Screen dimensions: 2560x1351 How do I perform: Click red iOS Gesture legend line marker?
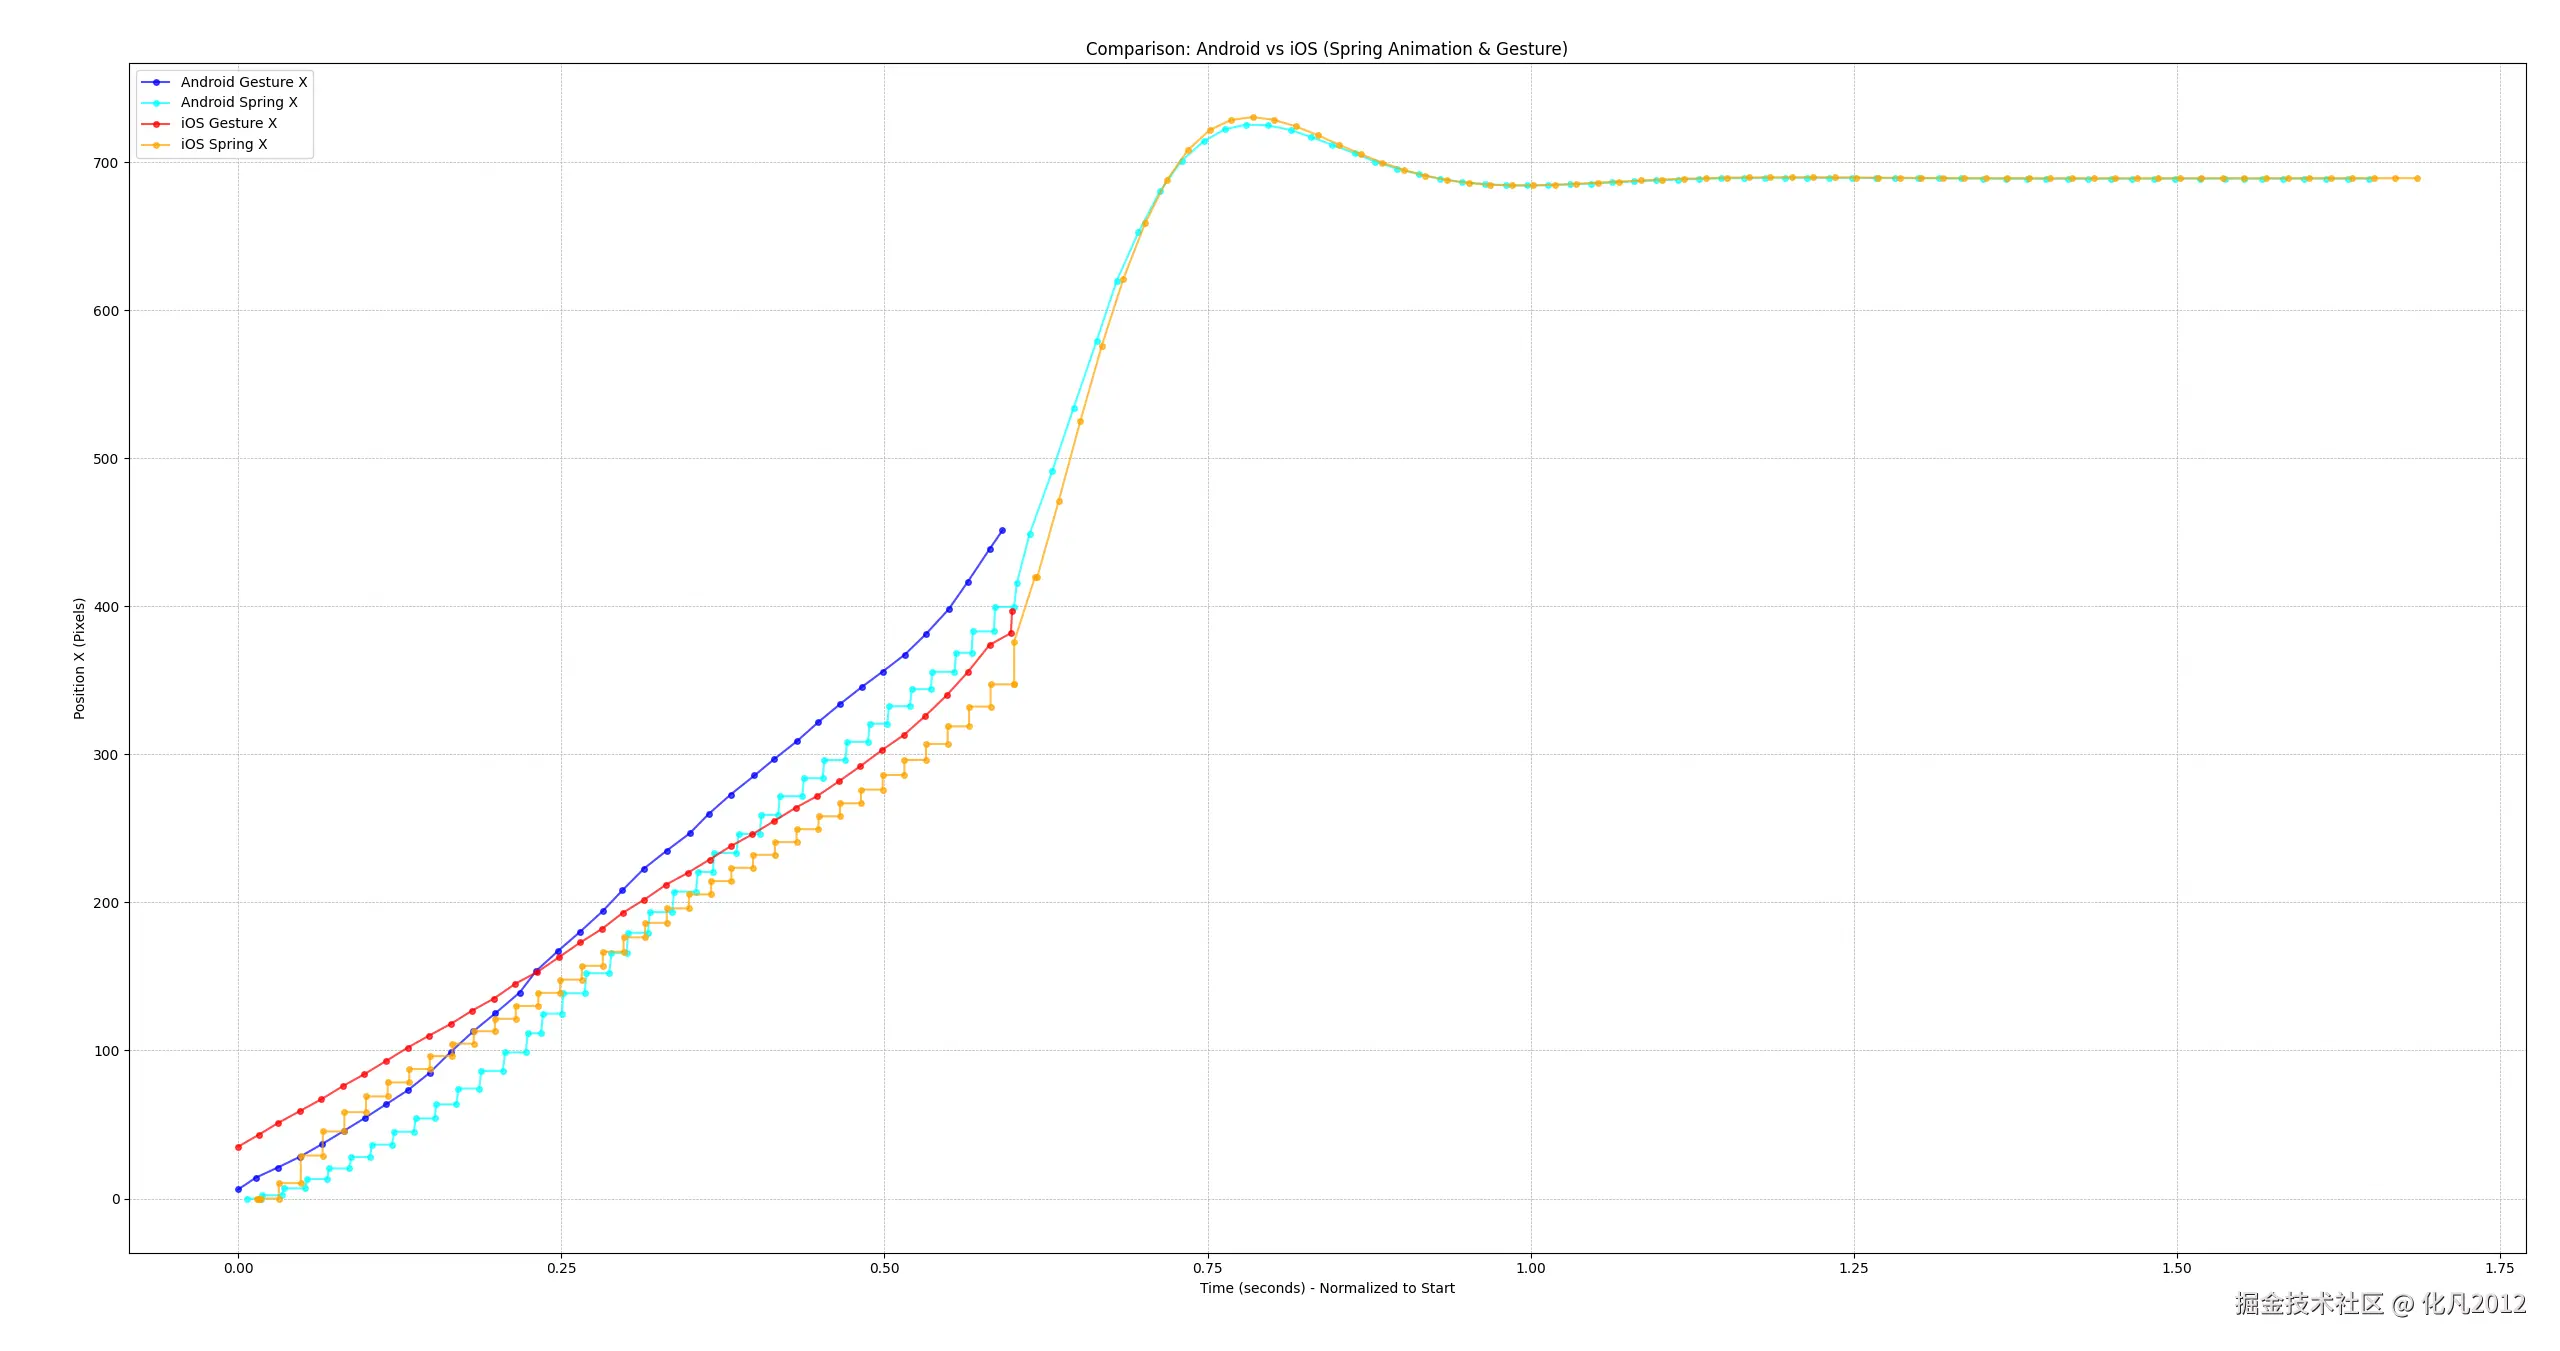[x=156, y=124]
